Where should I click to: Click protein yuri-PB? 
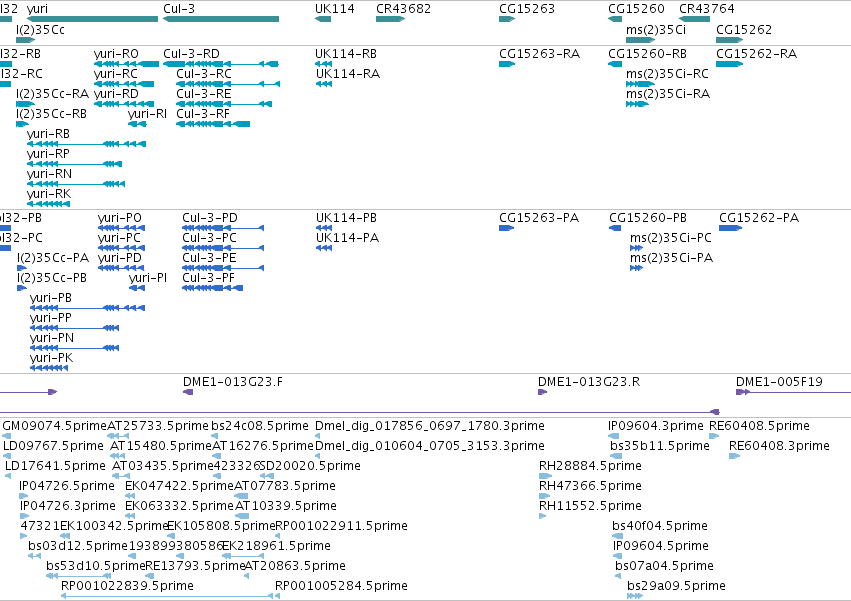87,308
